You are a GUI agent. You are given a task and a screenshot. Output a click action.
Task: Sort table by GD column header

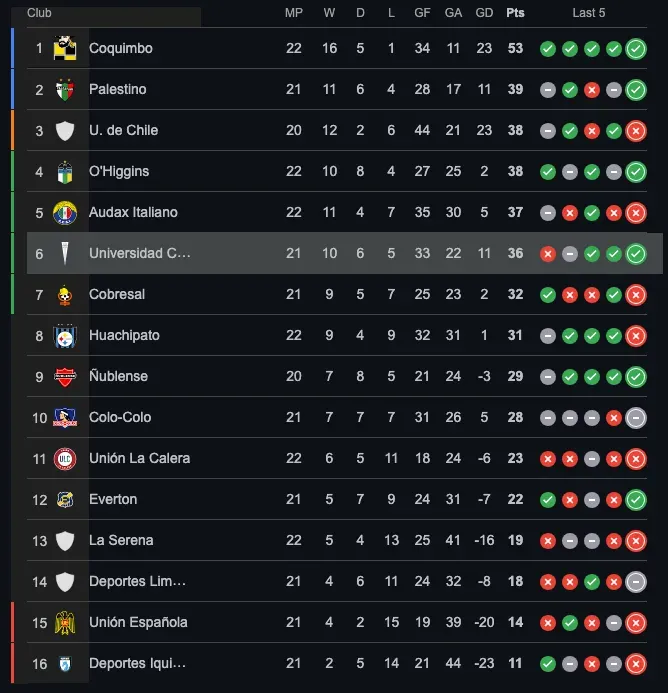(484, 13)
